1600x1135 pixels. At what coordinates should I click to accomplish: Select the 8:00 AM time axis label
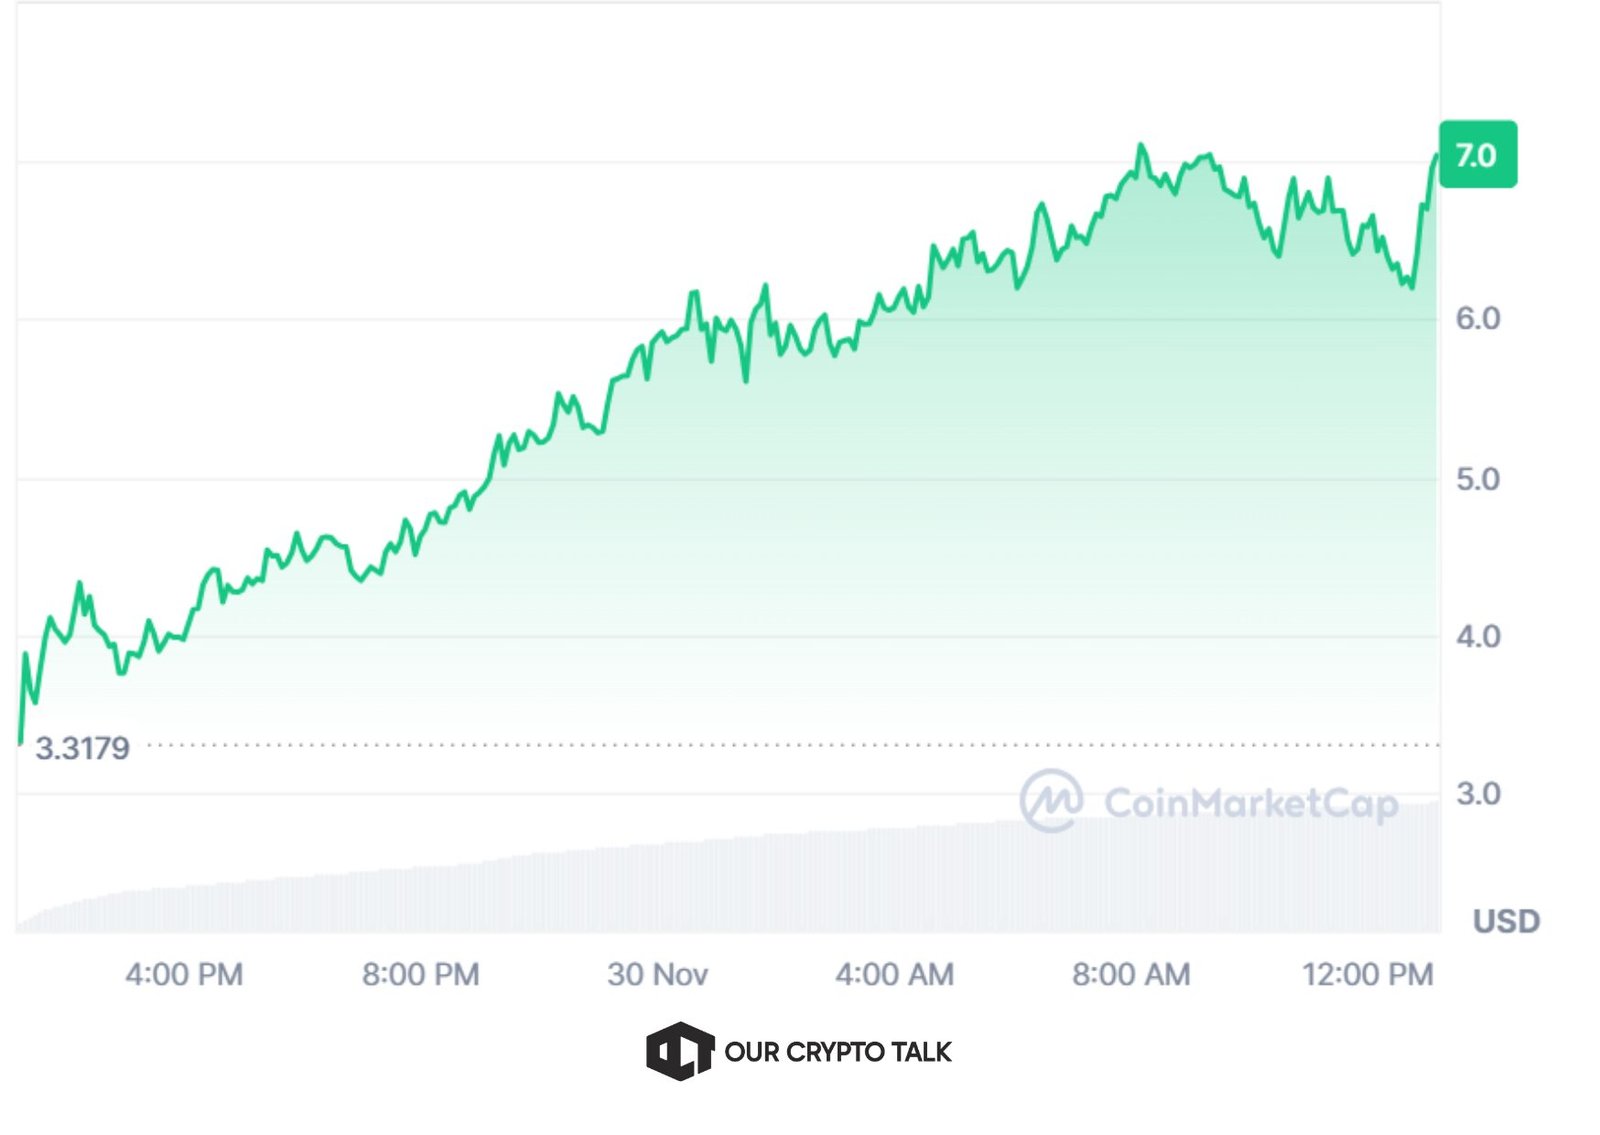point(1131,974)
